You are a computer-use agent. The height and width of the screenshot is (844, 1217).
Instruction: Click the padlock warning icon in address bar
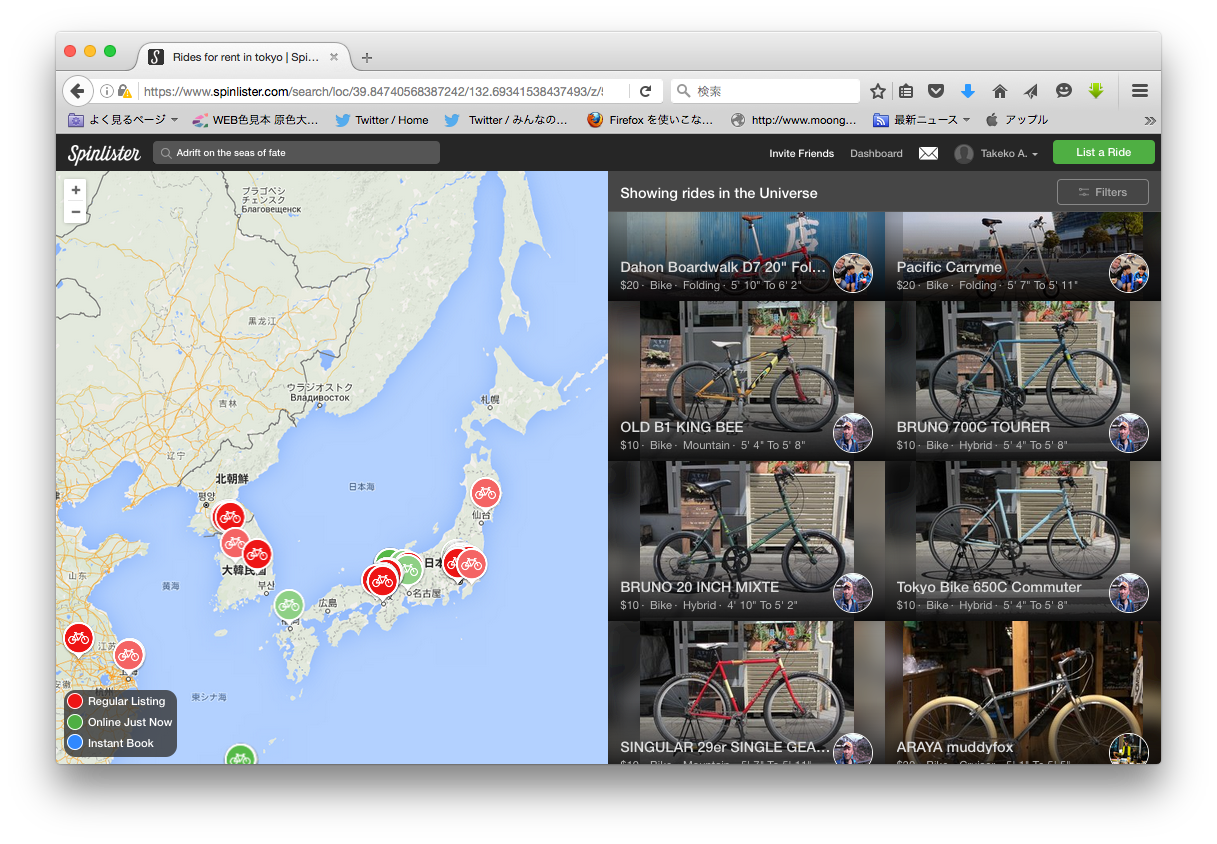coord(124,91)
